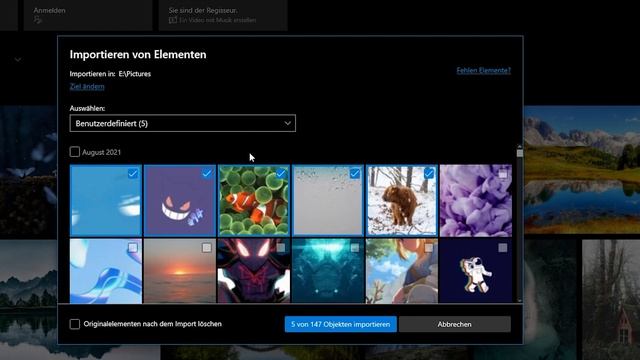Click the Ziel ändern link
This screenshot has height=360, width=640.
87,87
